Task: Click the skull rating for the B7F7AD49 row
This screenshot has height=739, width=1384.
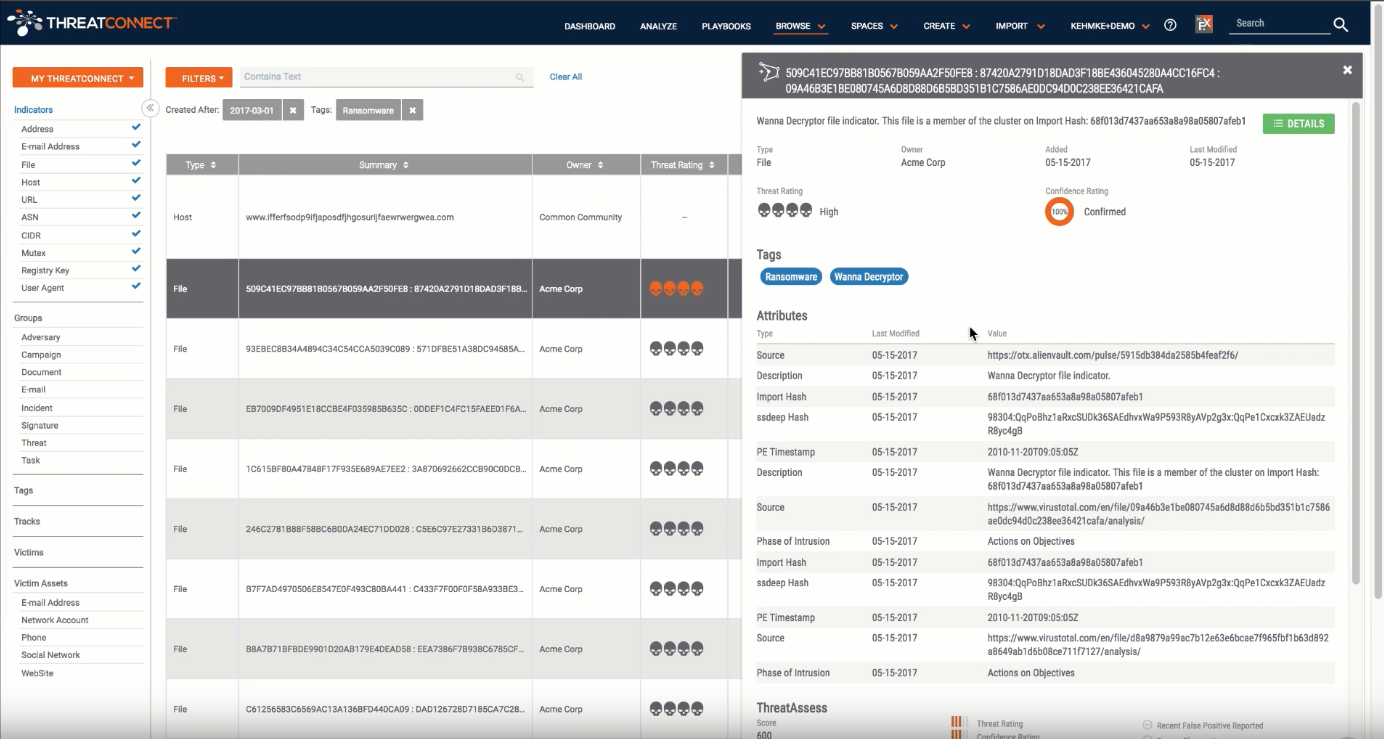Action: (677, 589)
